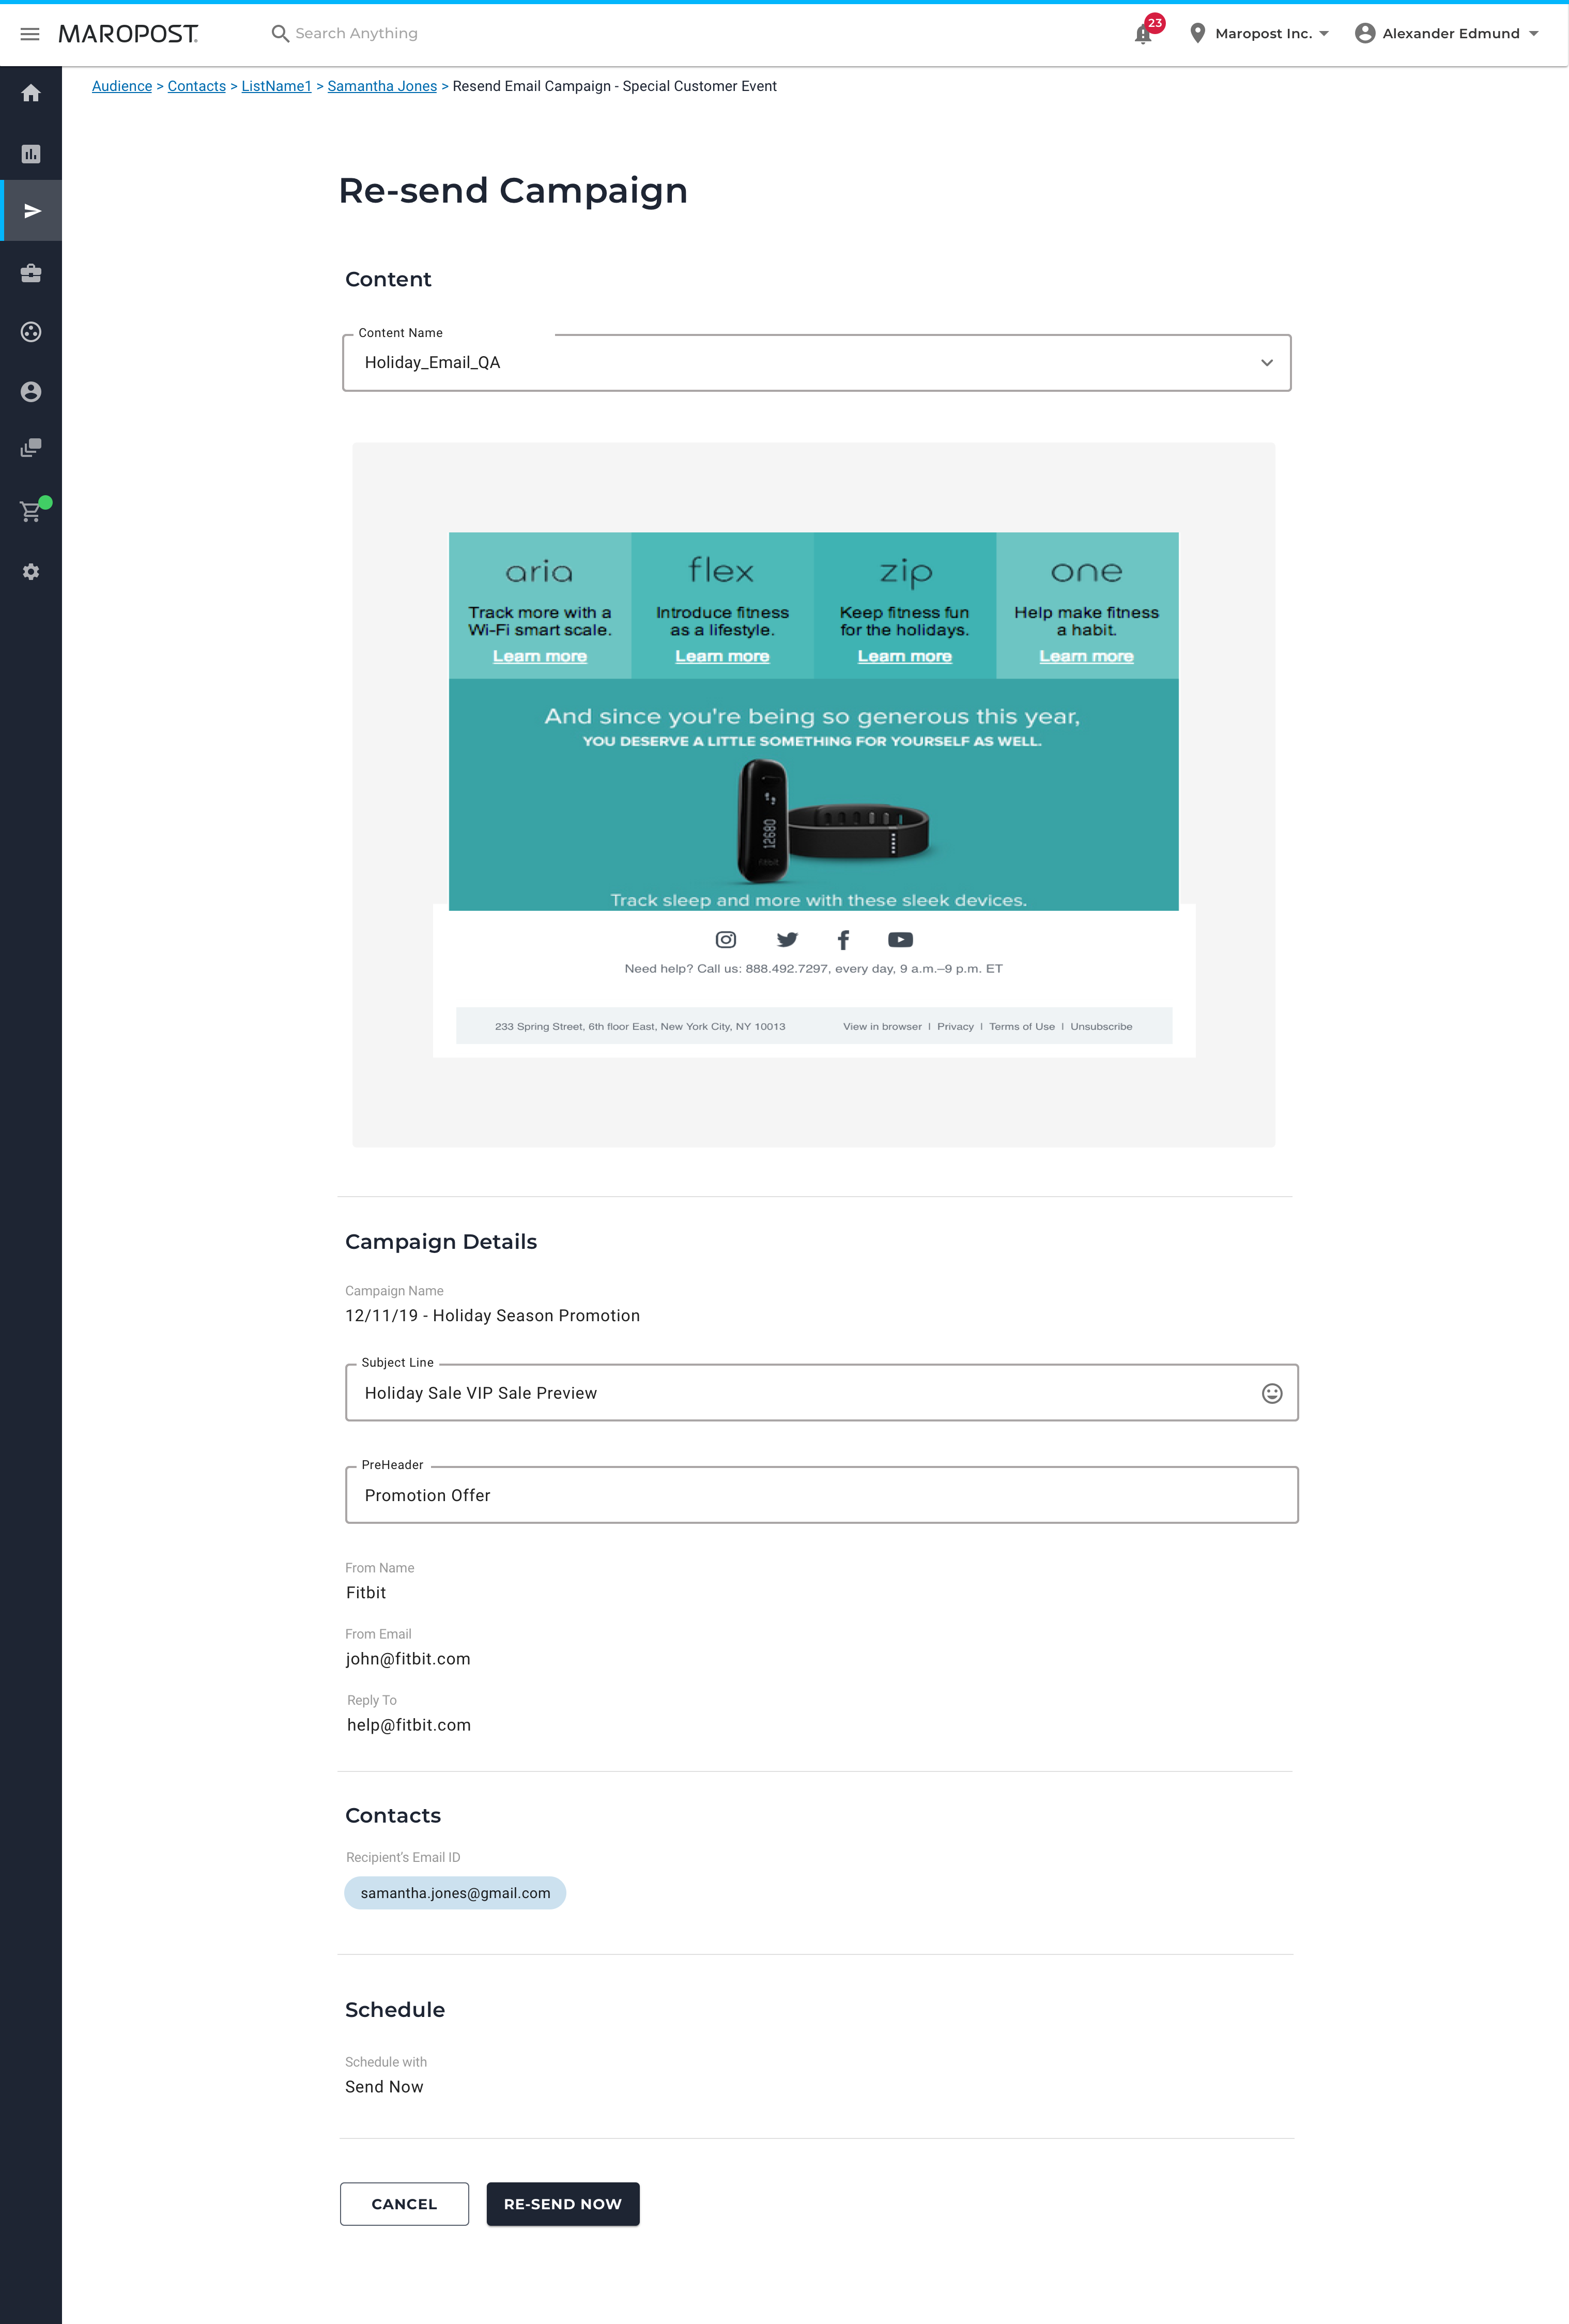The image size is (1569, 2324).
Task: Open the Settings gear sidebar icon
Action: pyautogui.click(x=31, y=572)
